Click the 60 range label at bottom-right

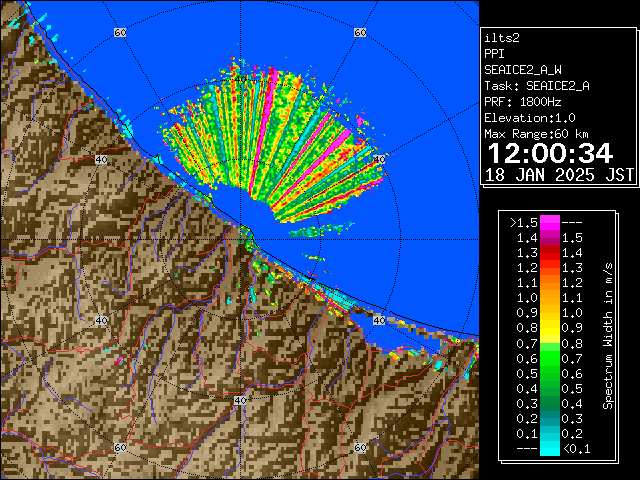pos(360,447)
